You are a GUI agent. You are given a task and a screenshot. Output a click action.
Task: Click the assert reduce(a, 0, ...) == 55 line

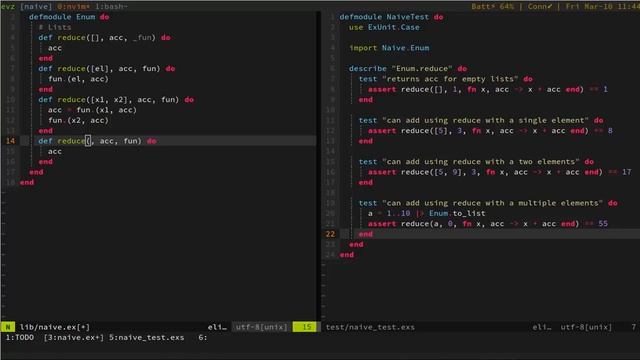click(x=488, y=224)
